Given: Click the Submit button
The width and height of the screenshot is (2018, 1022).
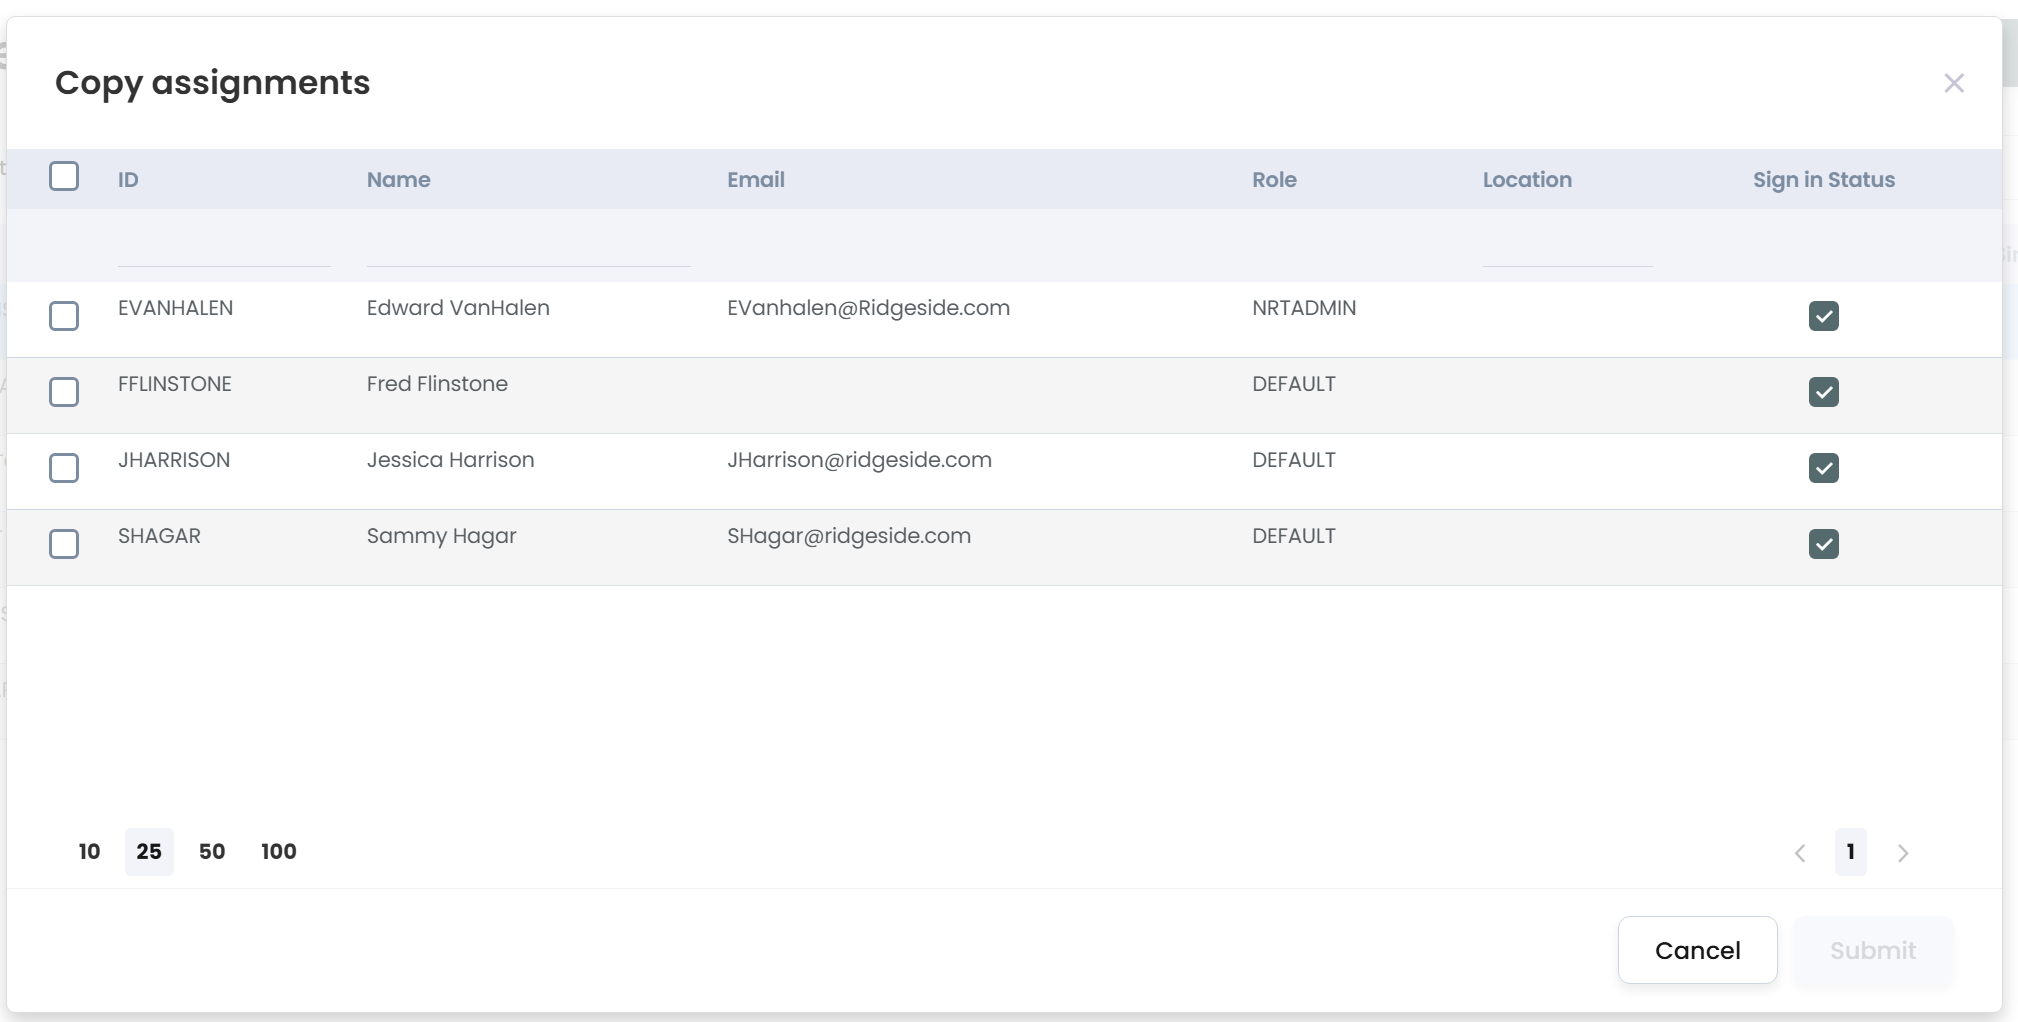Looking at the screenshot, I should click(x=1873, y=950).
